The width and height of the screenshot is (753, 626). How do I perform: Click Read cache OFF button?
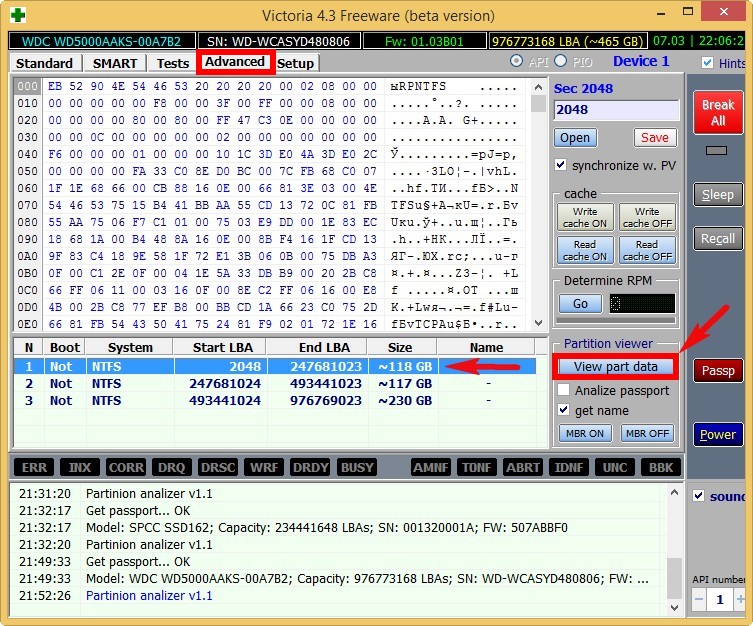(x=647, y=251)
